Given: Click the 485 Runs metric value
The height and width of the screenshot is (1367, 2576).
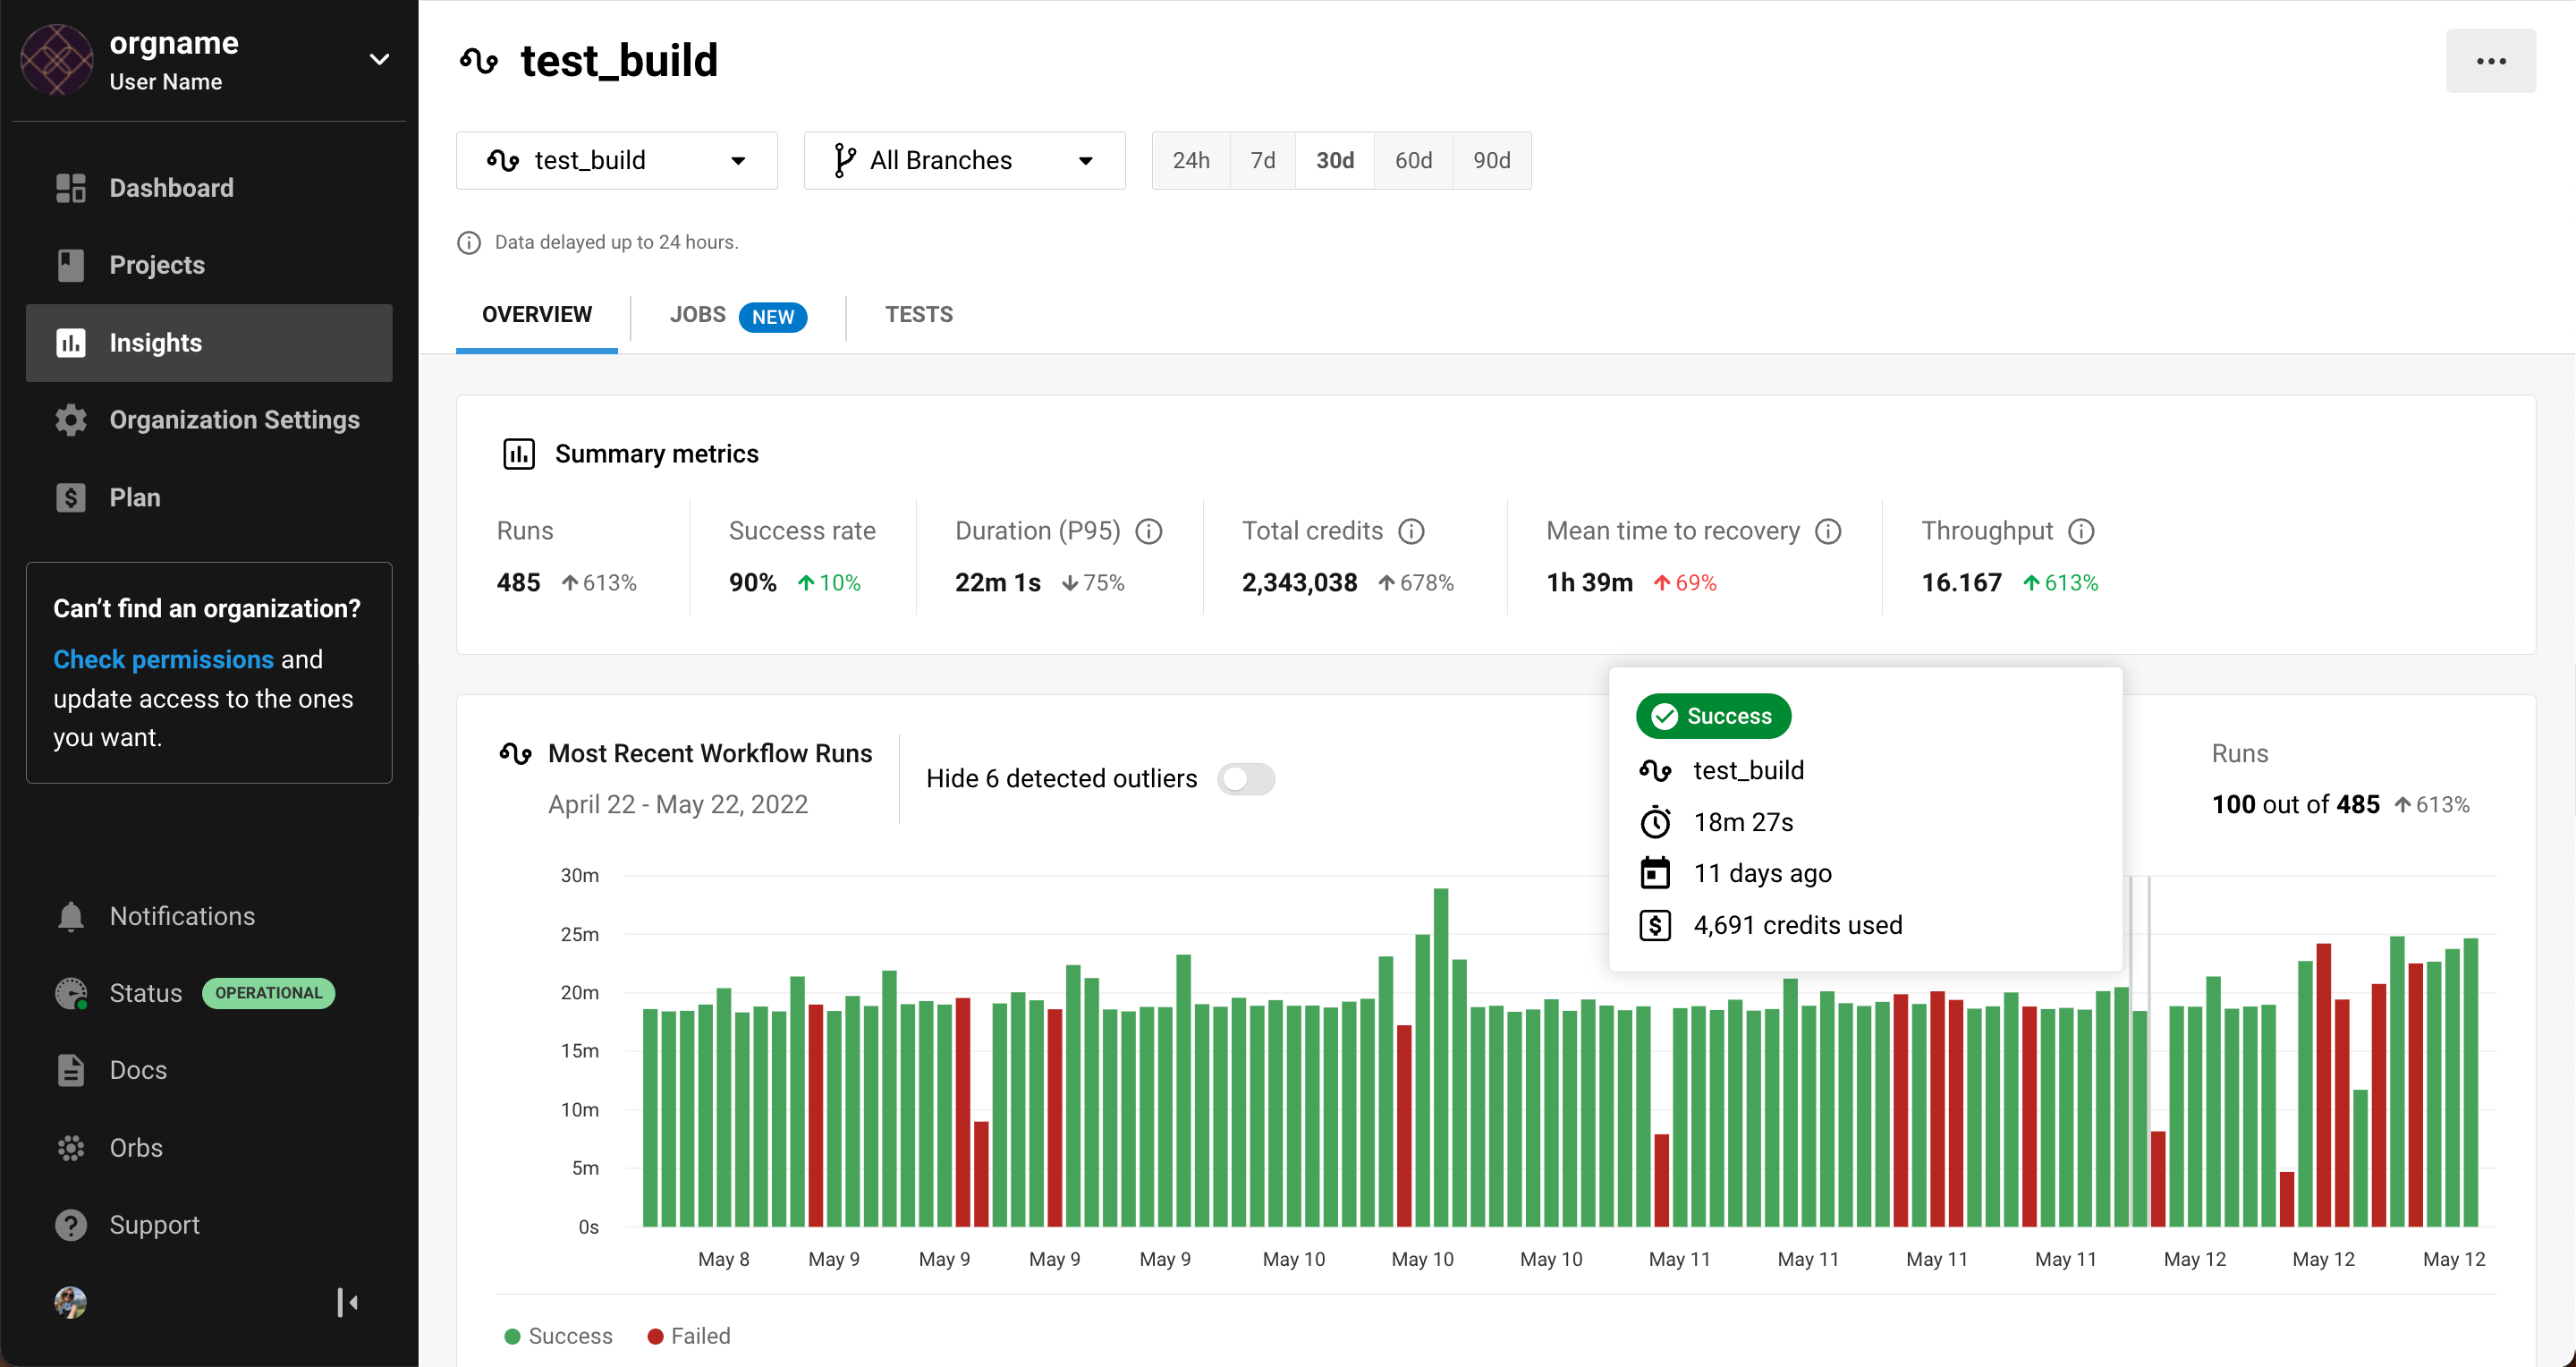Looking at the screenshot, I should tap(519, 583).
